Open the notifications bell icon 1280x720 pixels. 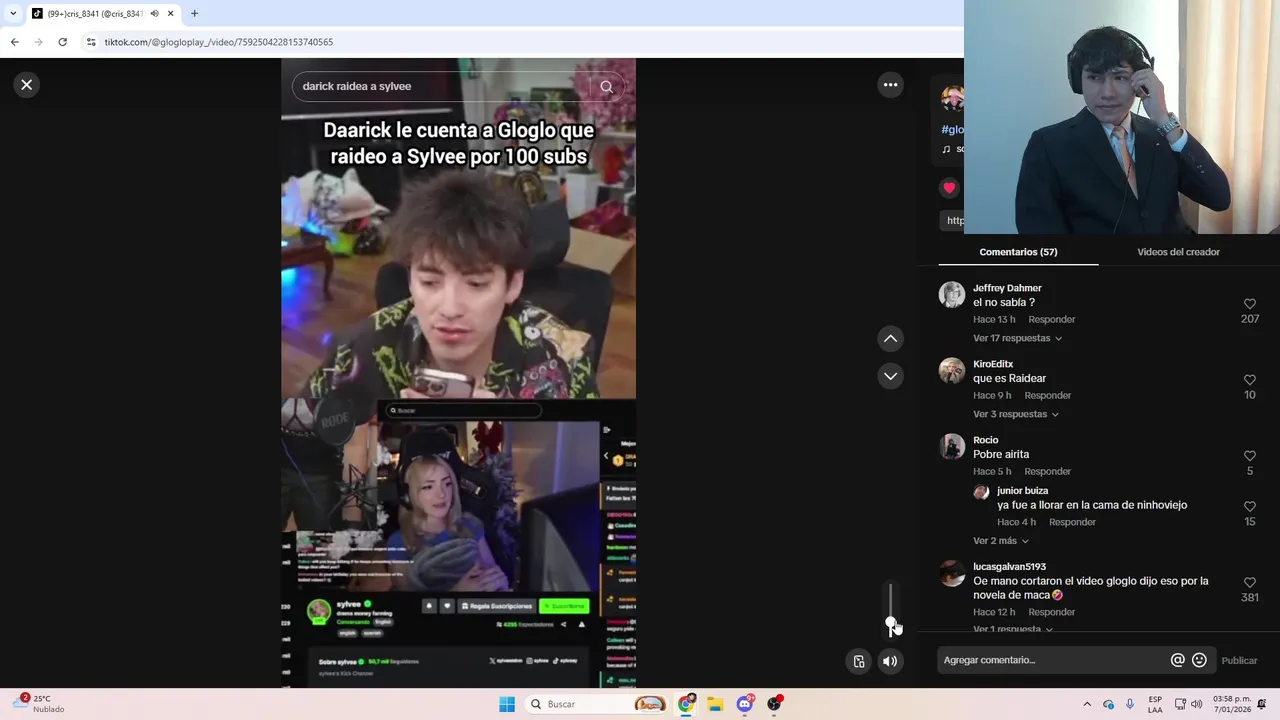1262,704
